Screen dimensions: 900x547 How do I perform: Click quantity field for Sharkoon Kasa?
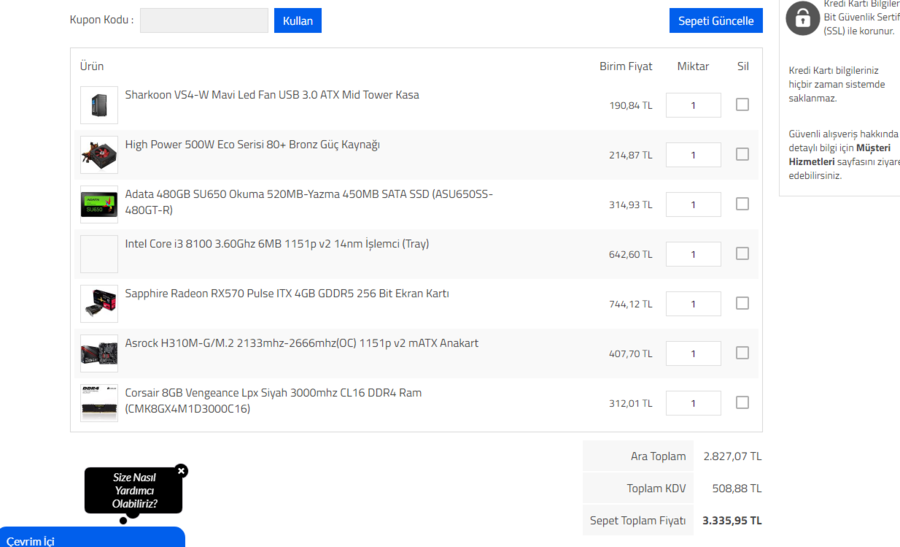coord(693,106)
